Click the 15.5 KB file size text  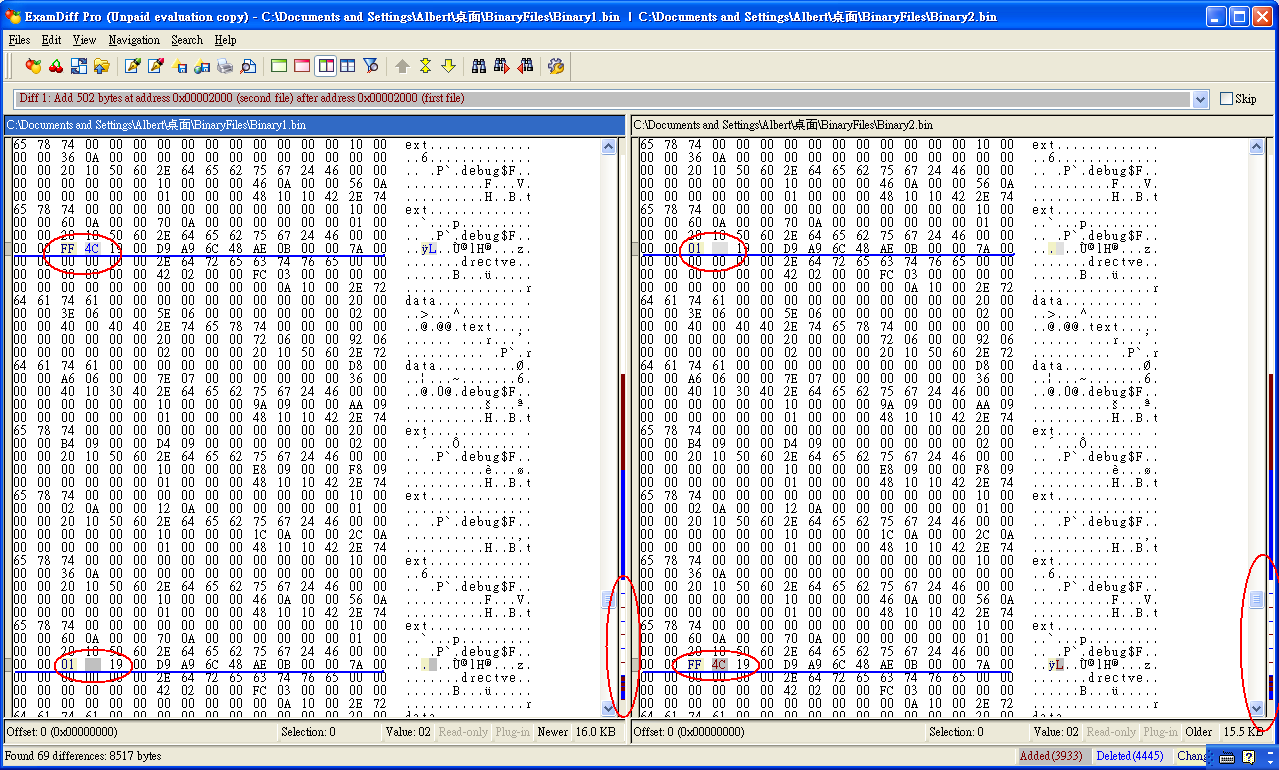(1243, 732)
